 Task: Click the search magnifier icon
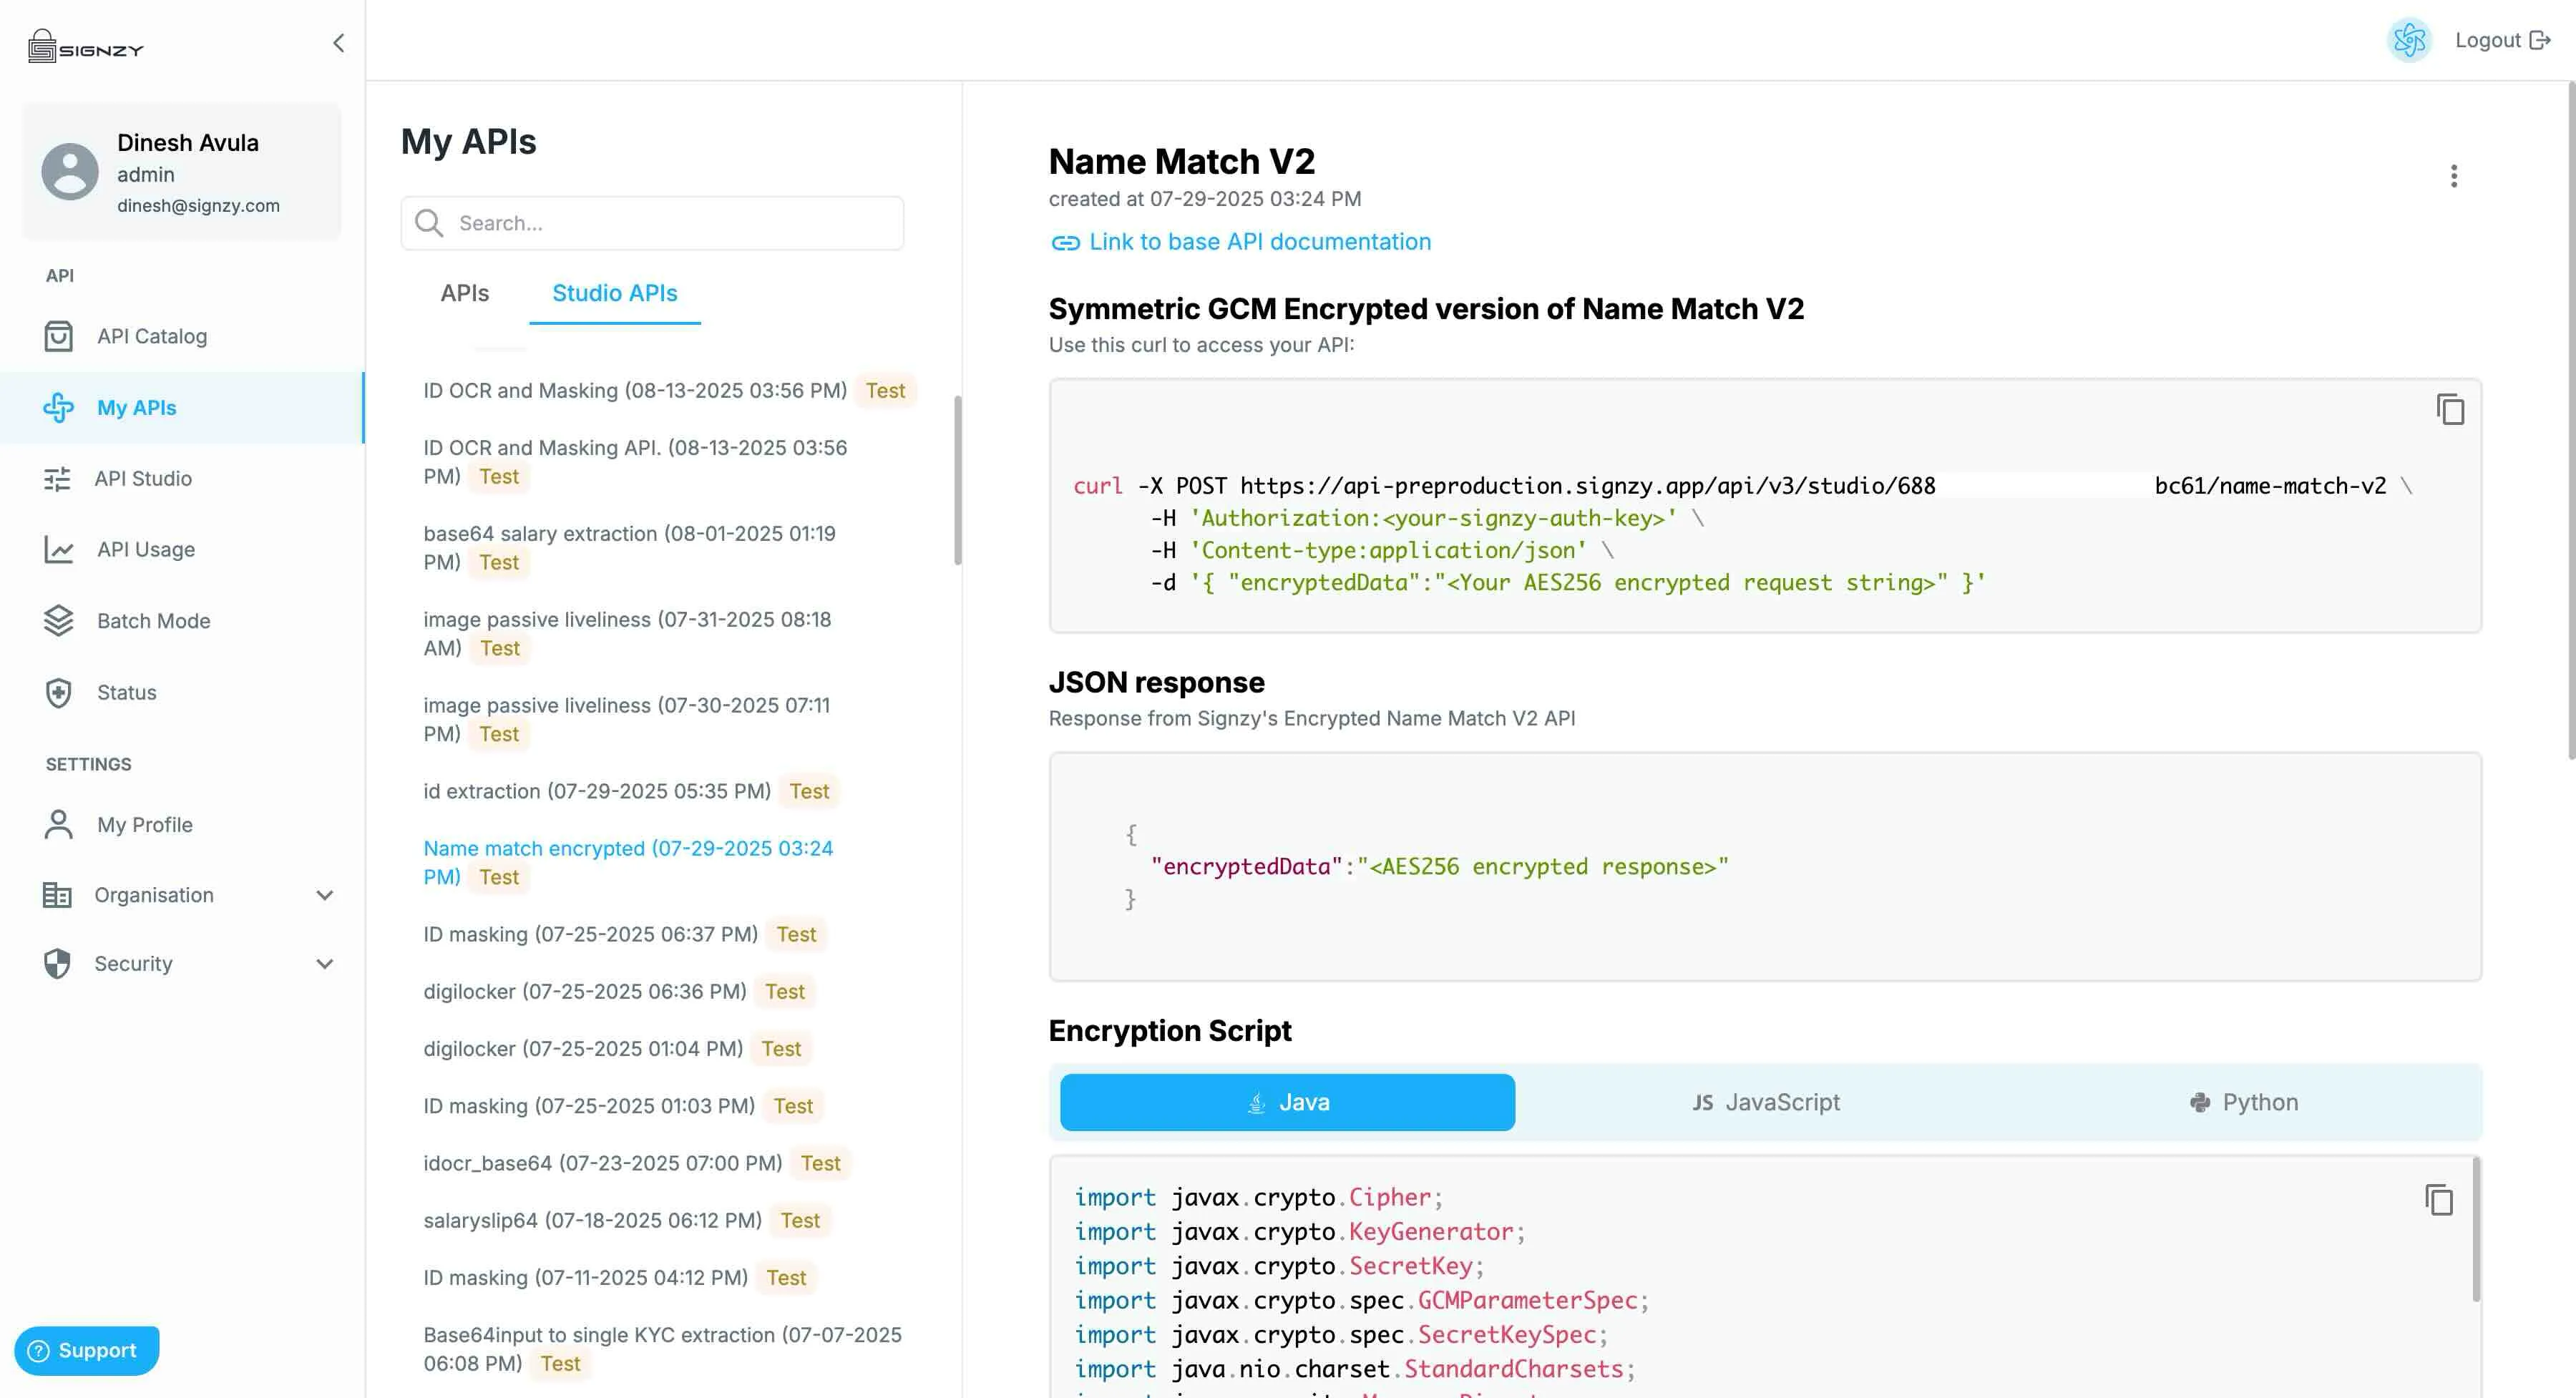[x=429, y=222]
